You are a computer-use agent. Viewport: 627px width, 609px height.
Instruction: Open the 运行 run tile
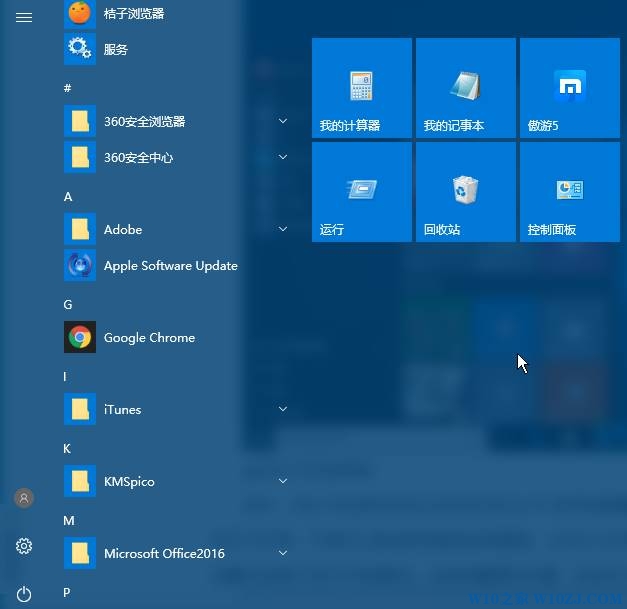[x=362, y=192]
